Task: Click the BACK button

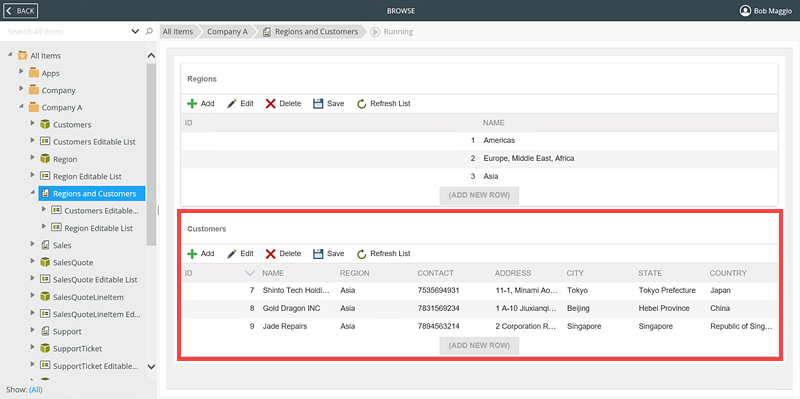Action: click(x=21, y=11)
